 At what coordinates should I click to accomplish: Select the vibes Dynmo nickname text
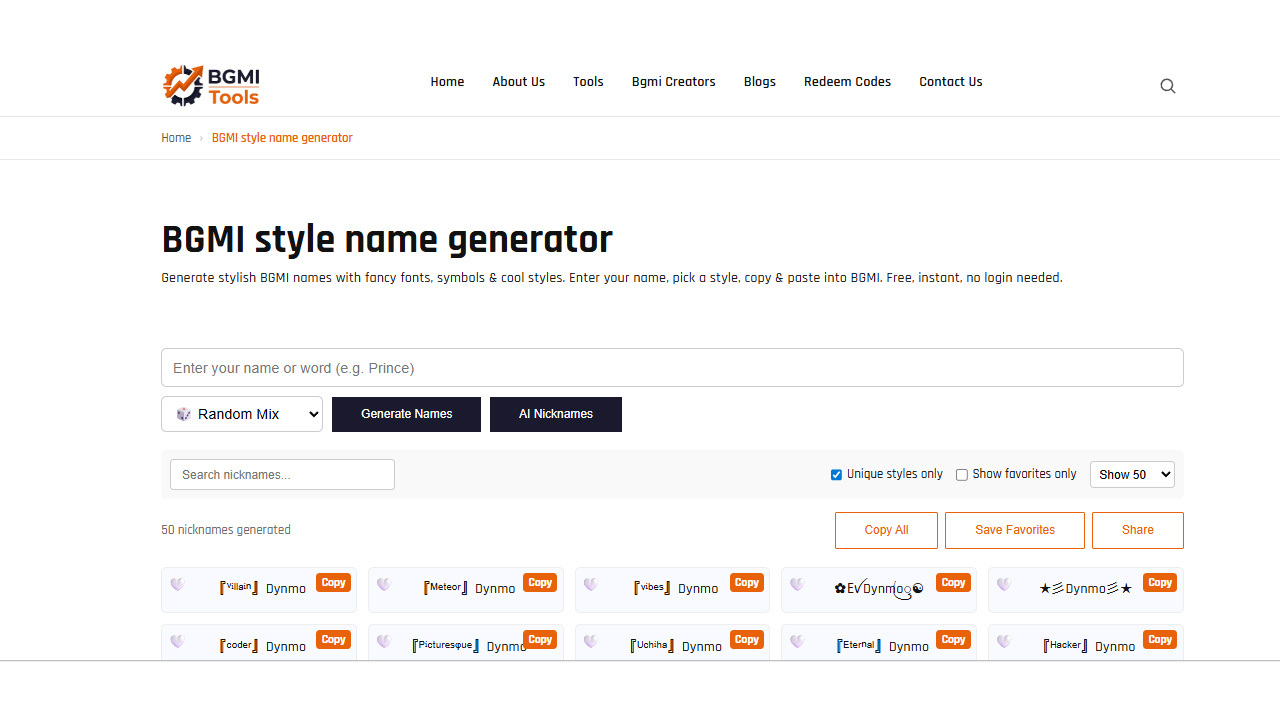(x=676, y=588)
